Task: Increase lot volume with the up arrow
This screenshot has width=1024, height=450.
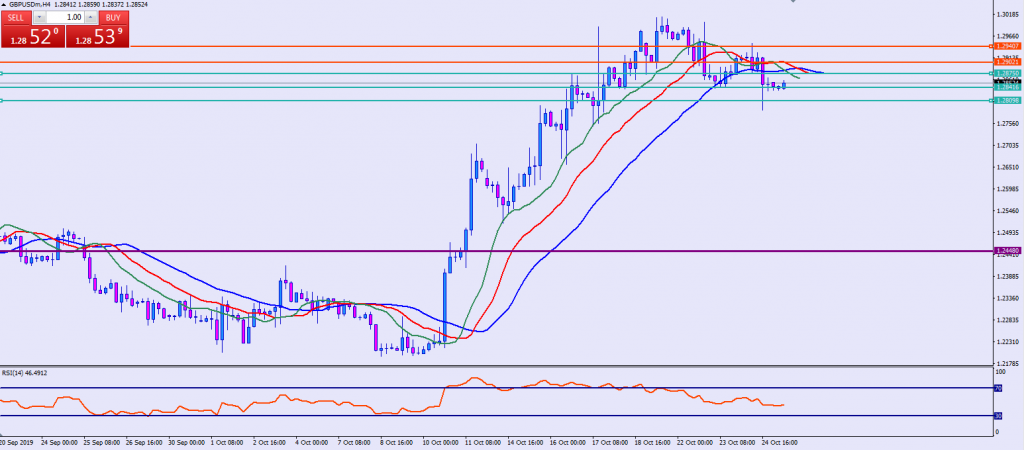Action: (91, 17)
